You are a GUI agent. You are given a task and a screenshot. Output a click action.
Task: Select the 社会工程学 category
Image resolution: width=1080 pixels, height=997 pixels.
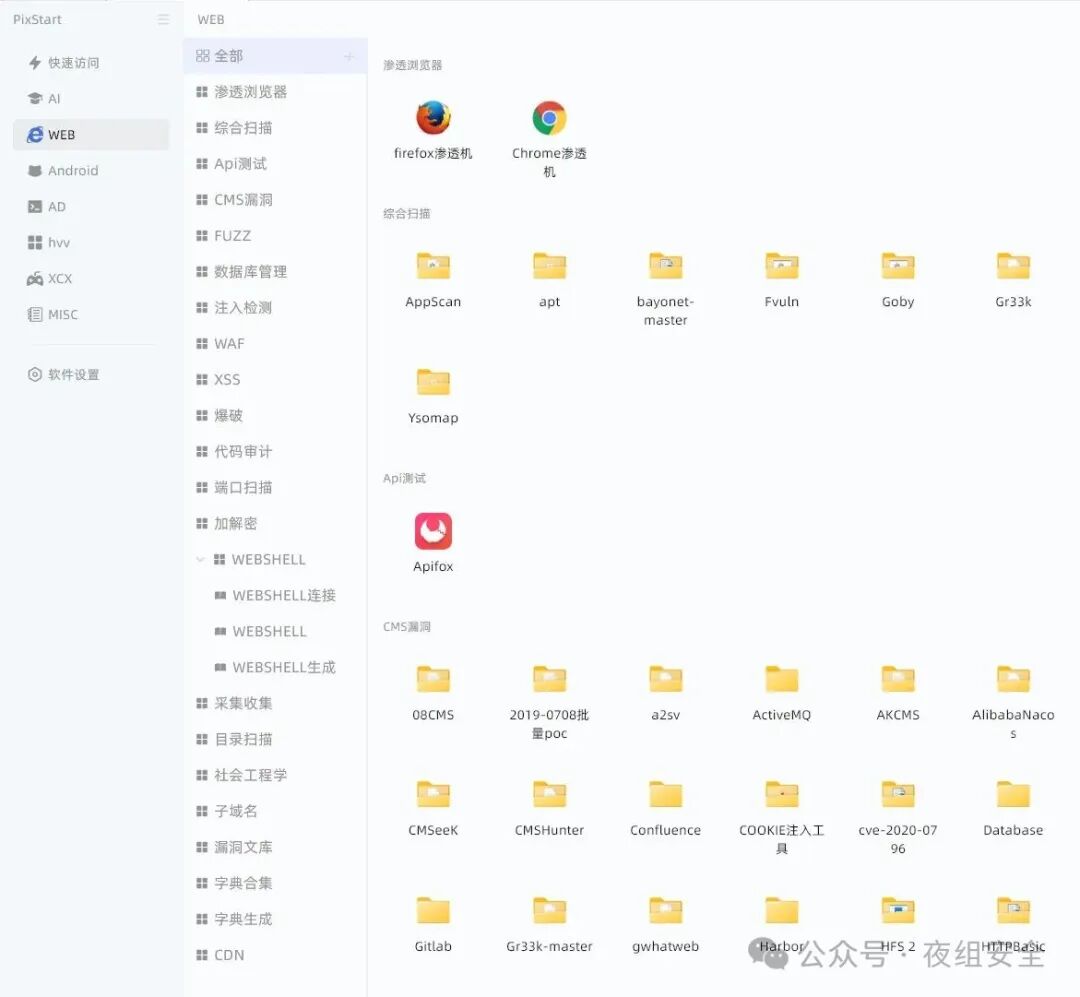click(x=276, y=775)
